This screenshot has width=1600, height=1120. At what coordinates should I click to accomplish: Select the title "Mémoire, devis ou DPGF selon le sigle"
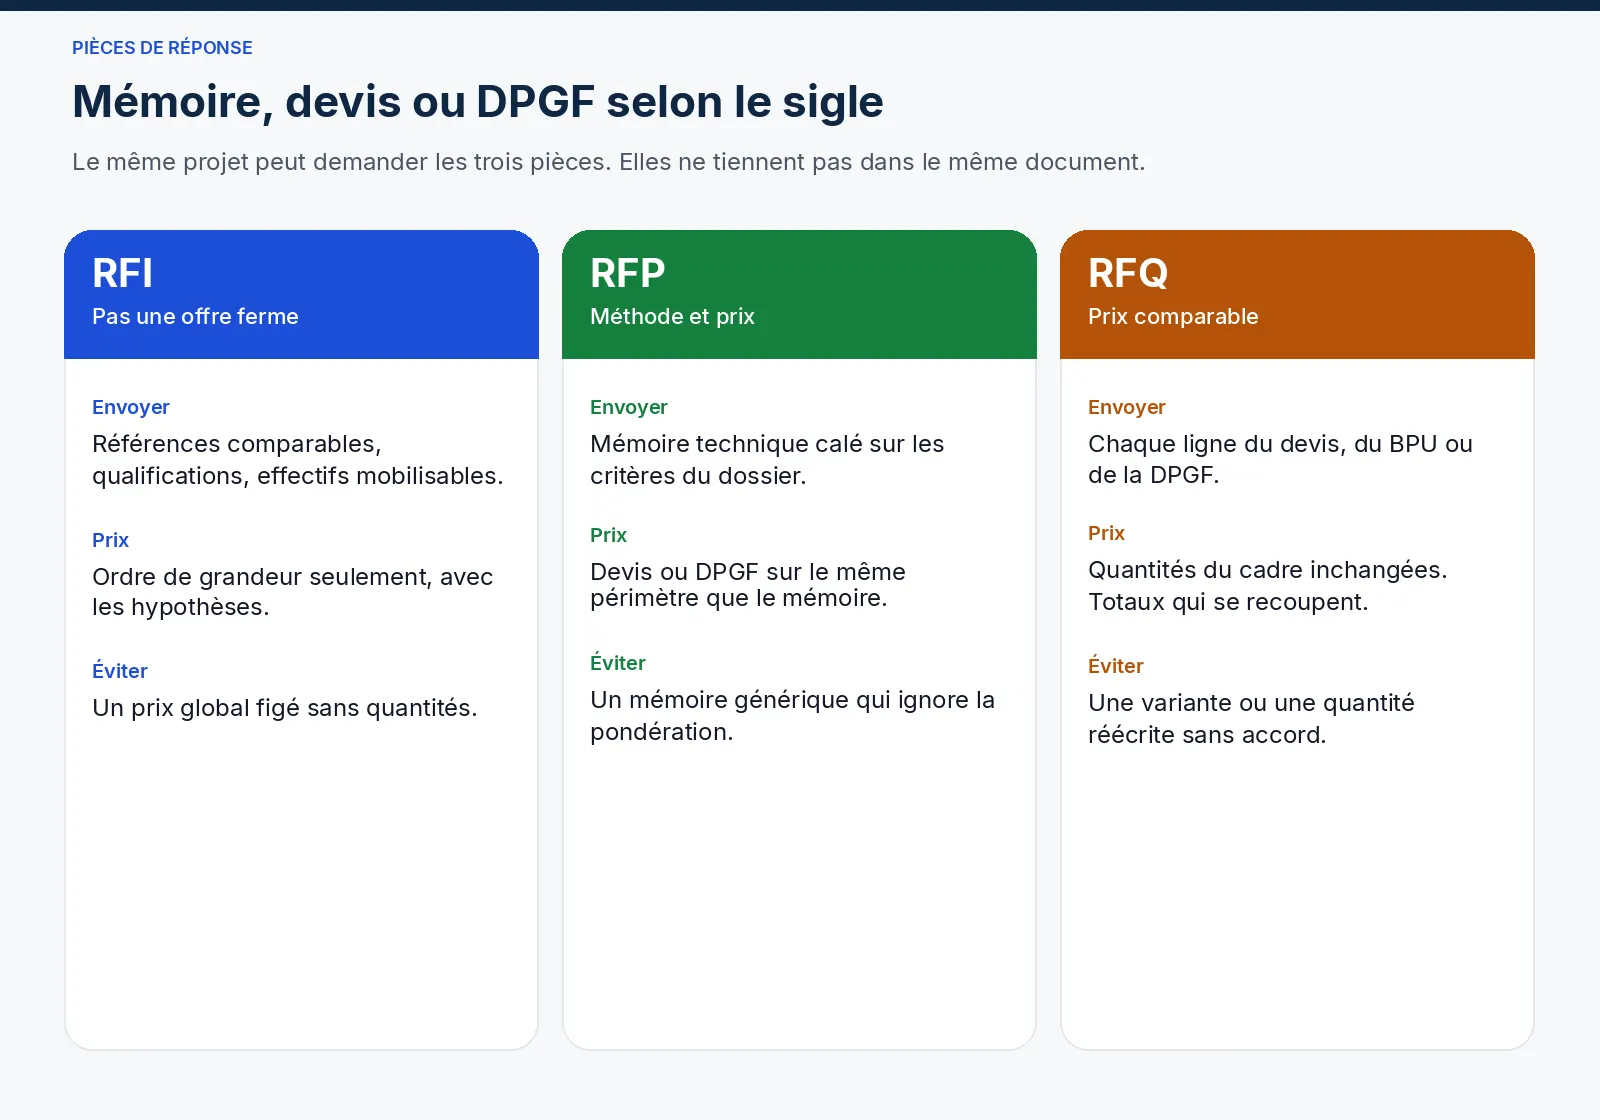478,102
